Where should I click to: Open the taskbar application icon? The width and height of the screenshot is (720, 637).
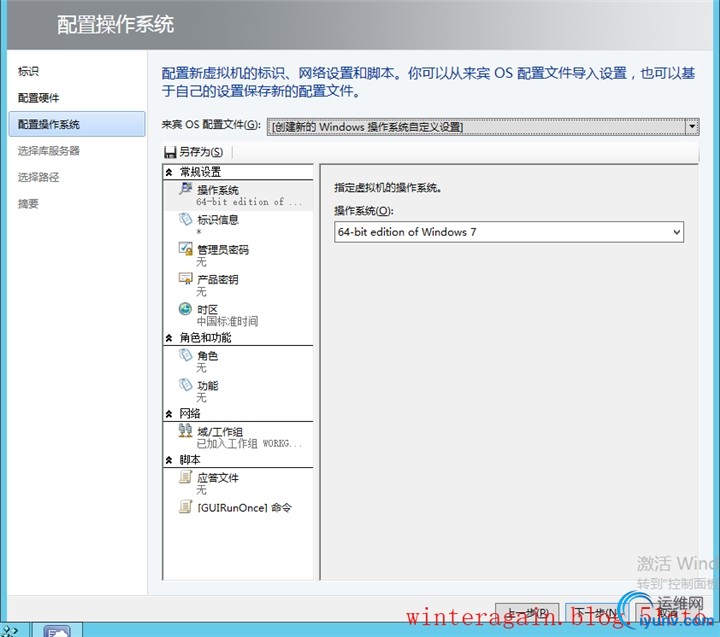click(57, 631)
